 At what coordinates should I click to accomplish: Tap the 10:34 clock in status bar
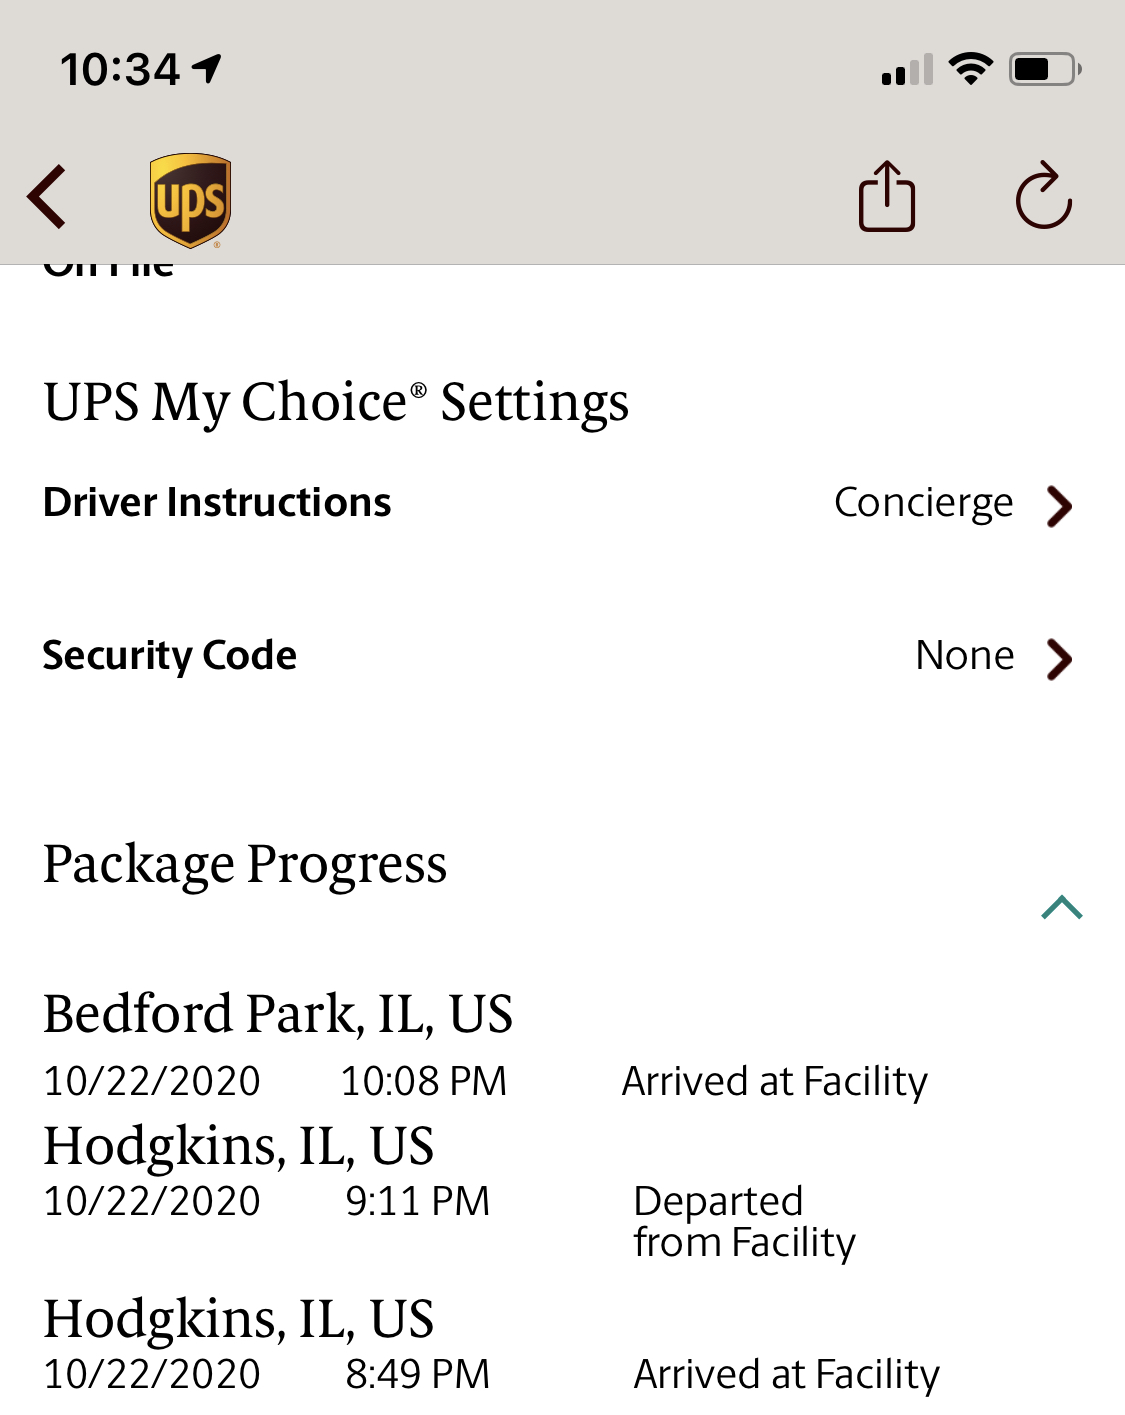coord(120,70)
